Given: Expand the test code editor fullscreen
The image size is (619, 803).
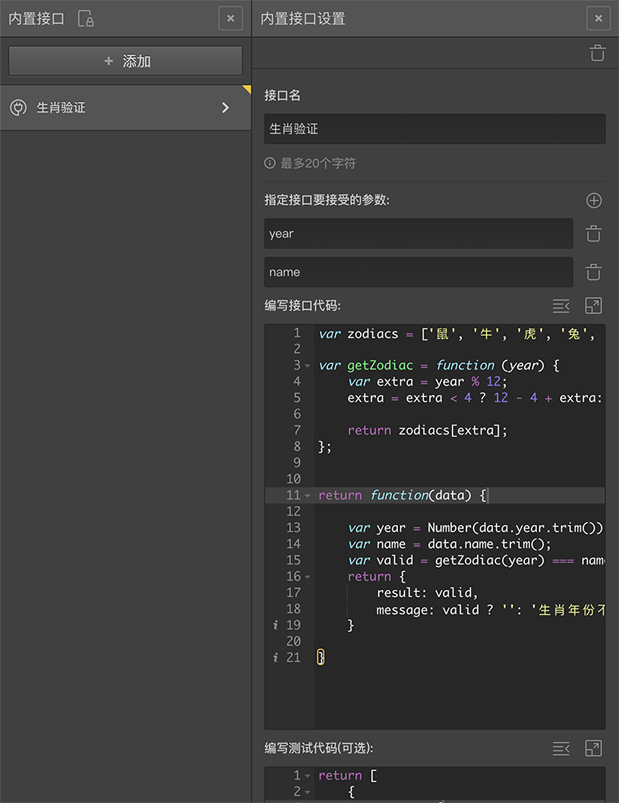Looking at the screenshot, I should coord(593,749).
